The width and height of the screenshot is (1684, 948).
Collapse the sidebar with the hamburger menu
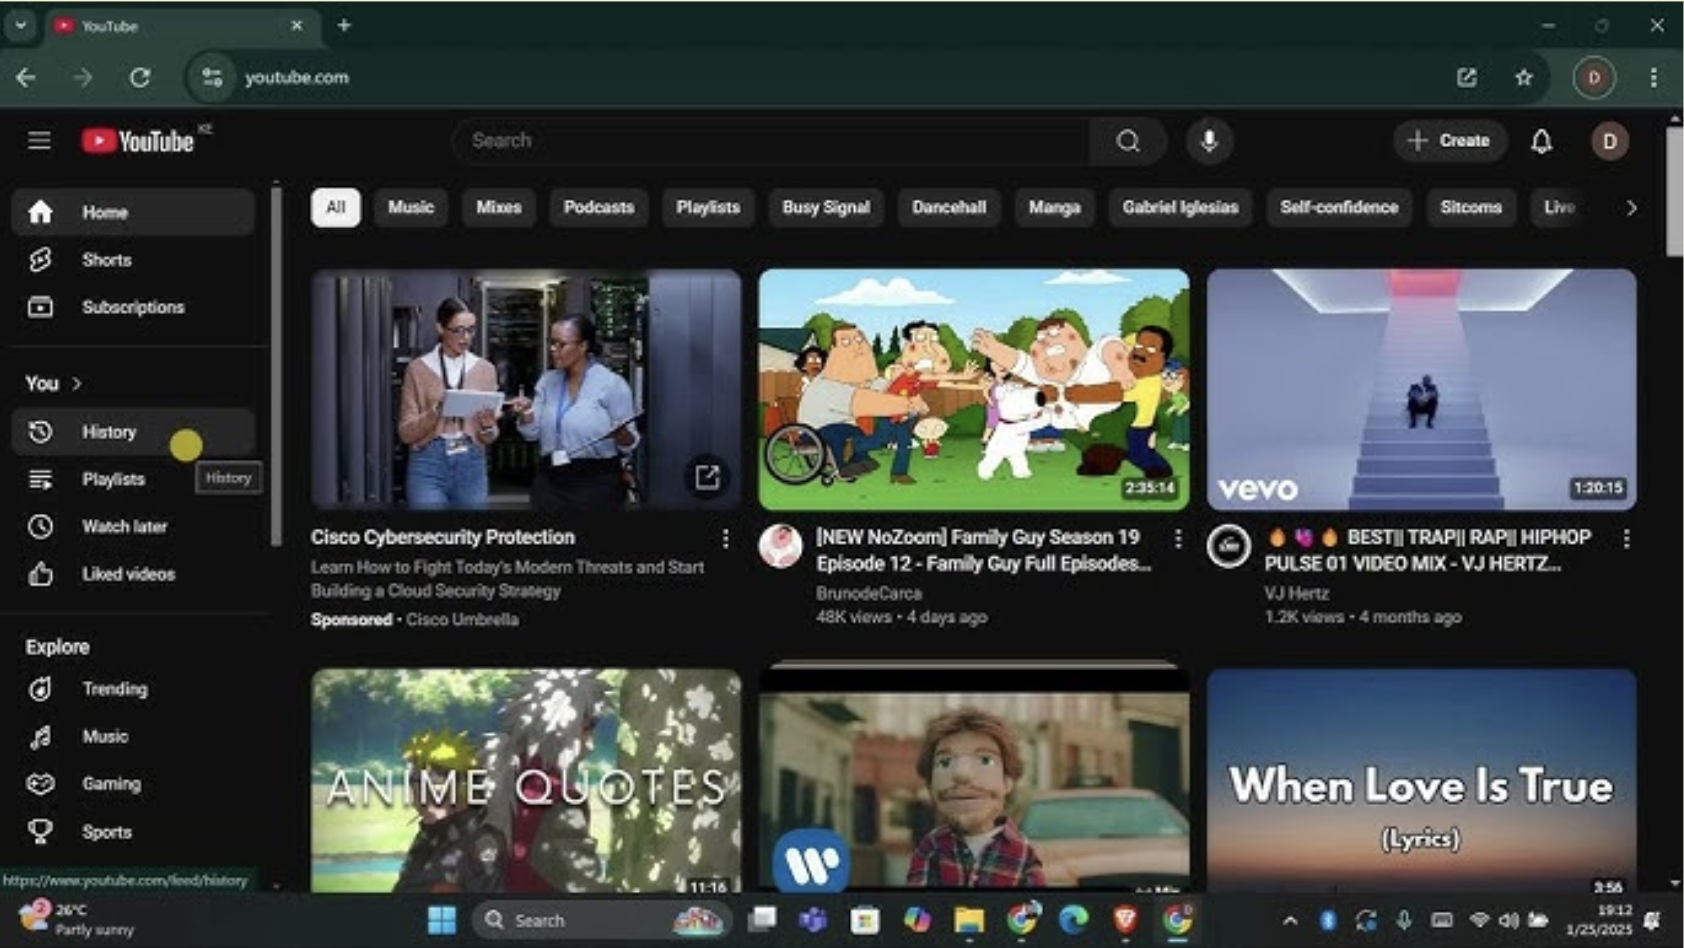point(39,140)
